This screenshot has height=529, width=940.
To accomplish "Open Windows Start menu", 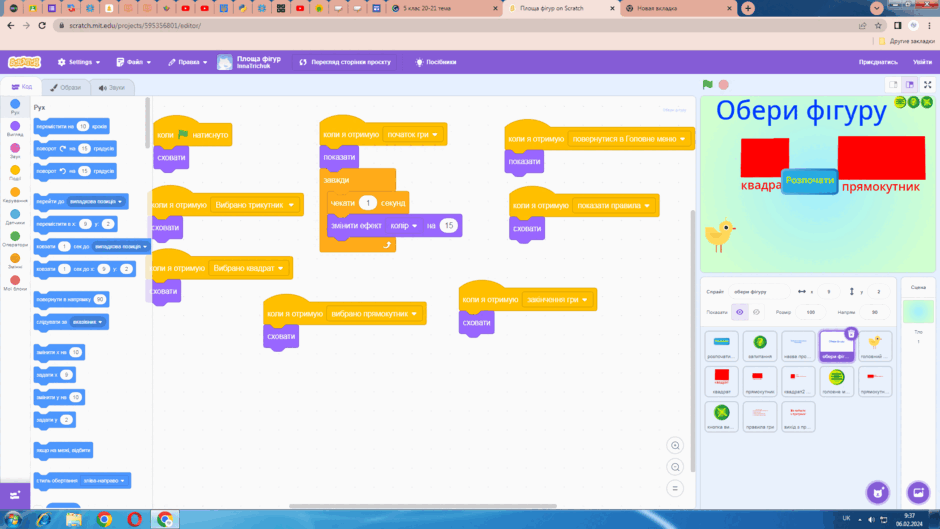I will click(13, 519).
